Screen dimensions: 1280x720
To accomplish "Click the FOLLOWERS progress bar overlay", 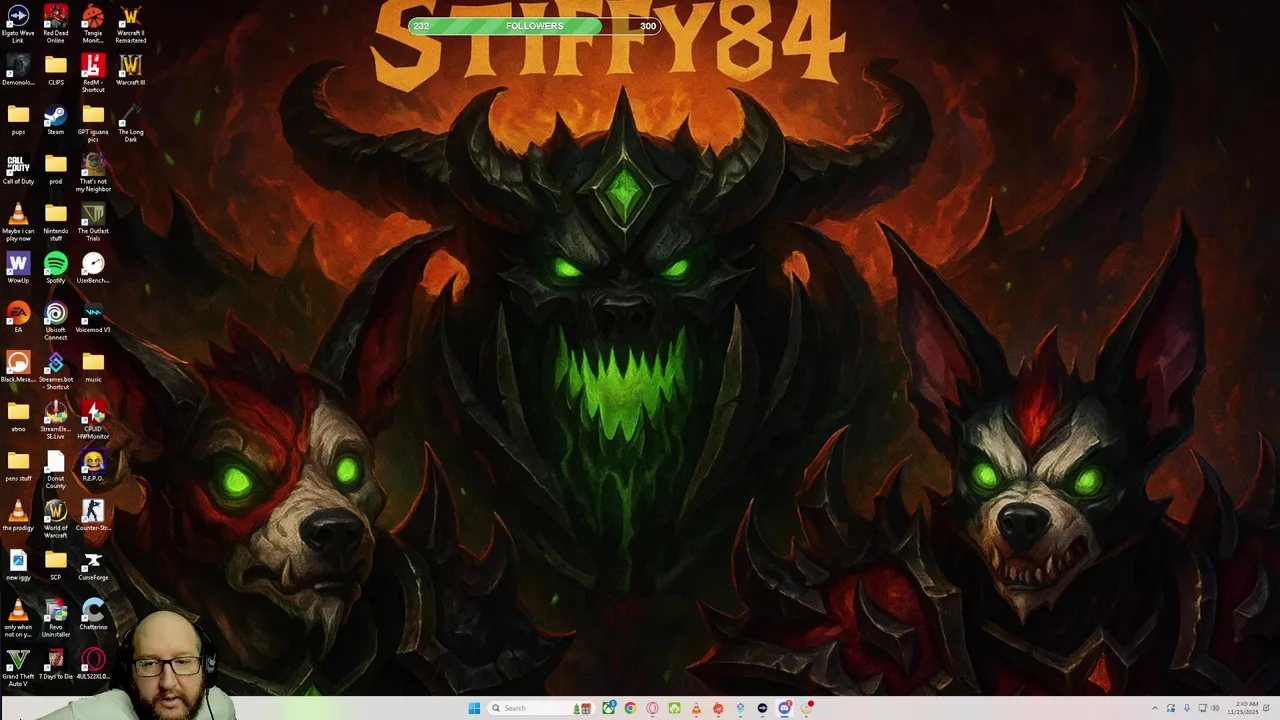I will pos(535,26).
